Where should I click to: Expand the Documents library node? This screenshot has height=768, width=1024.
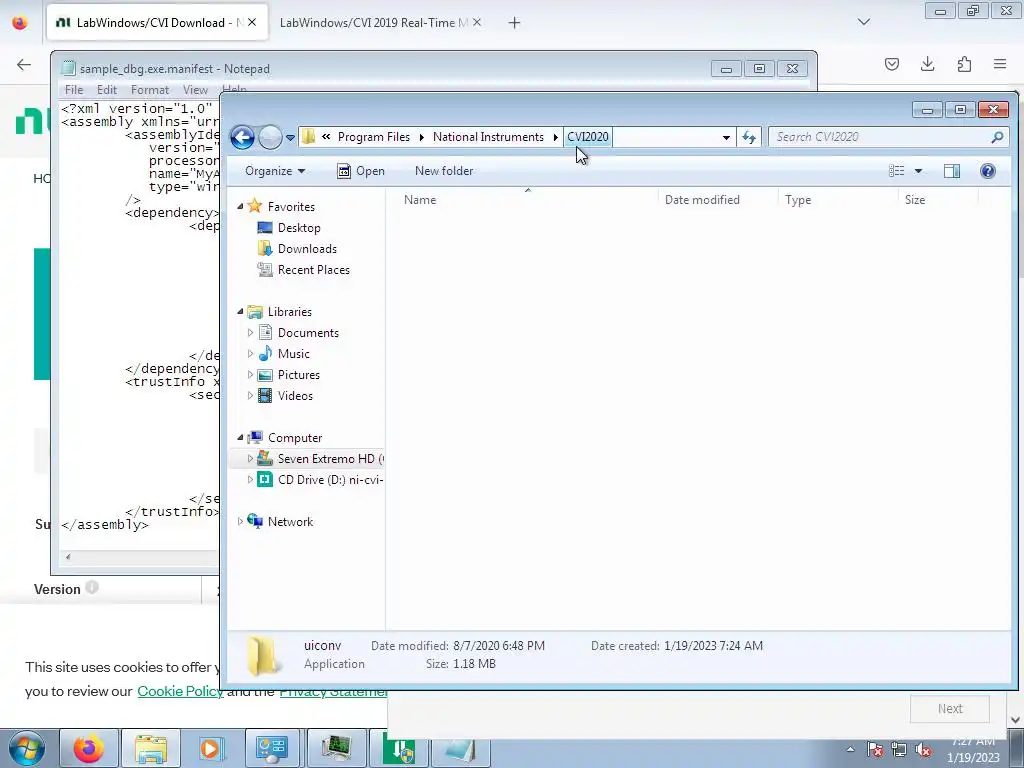coord(250,333)
